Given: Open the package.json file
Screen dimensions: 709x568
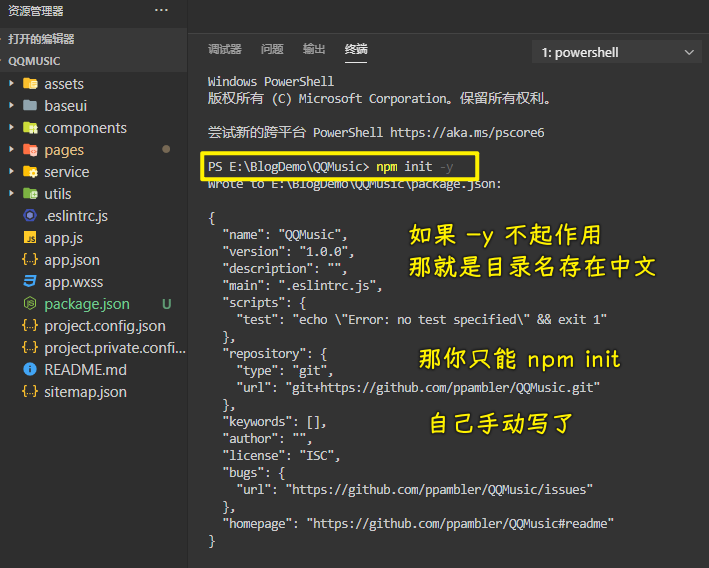Looking at the screenshot, I should pos(87,304).
